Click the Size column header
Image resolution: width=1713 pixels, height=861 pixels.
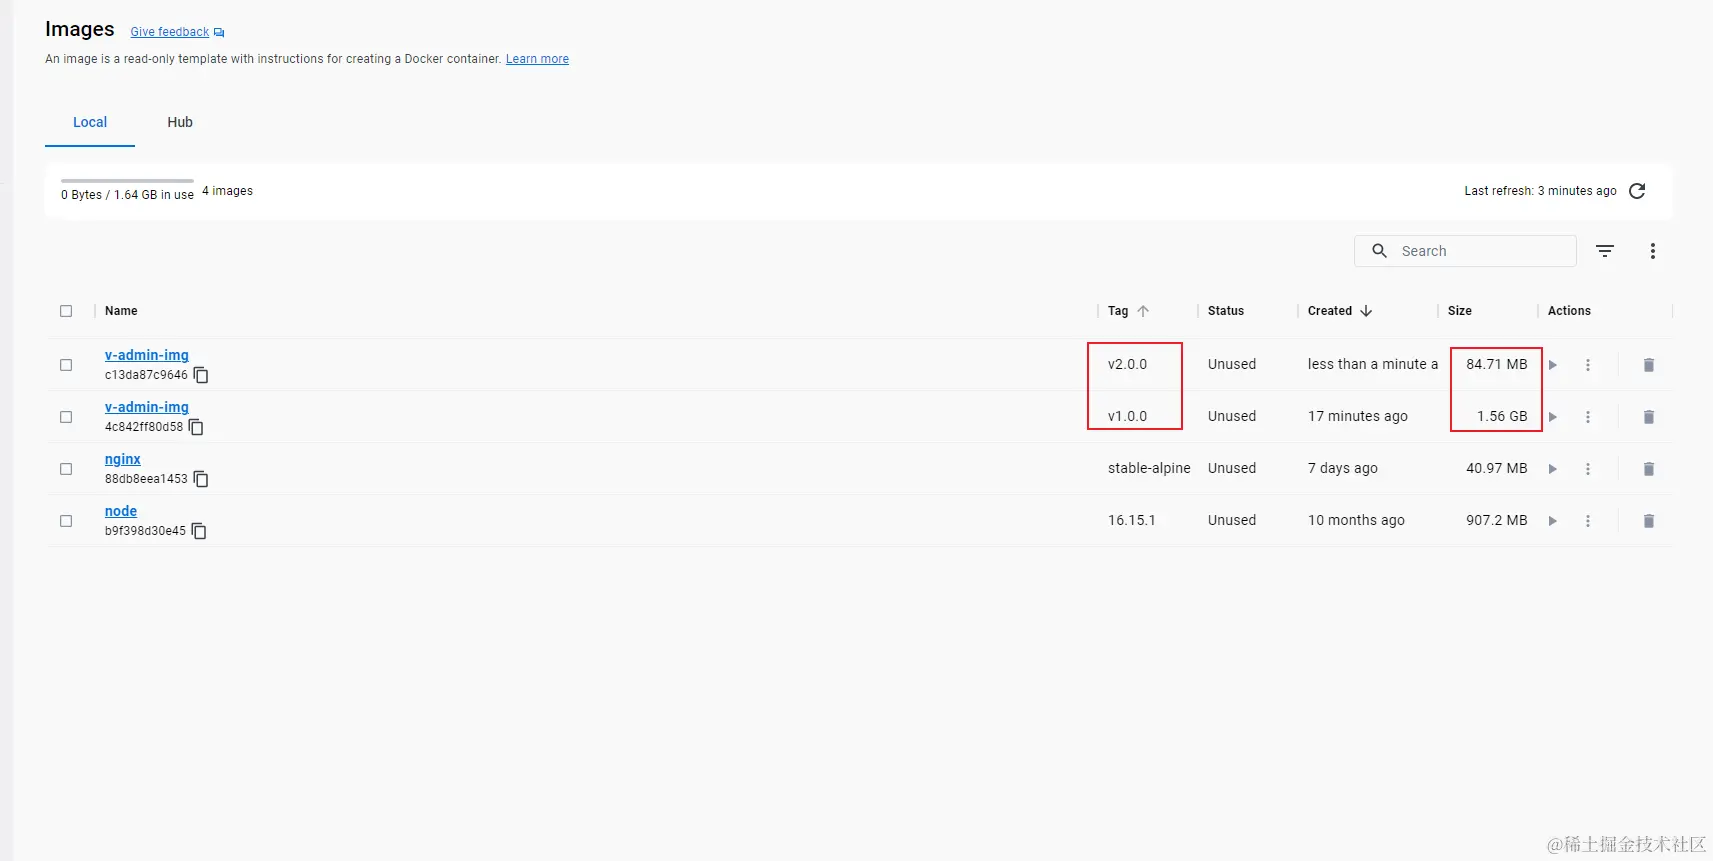pos(1460,311)
